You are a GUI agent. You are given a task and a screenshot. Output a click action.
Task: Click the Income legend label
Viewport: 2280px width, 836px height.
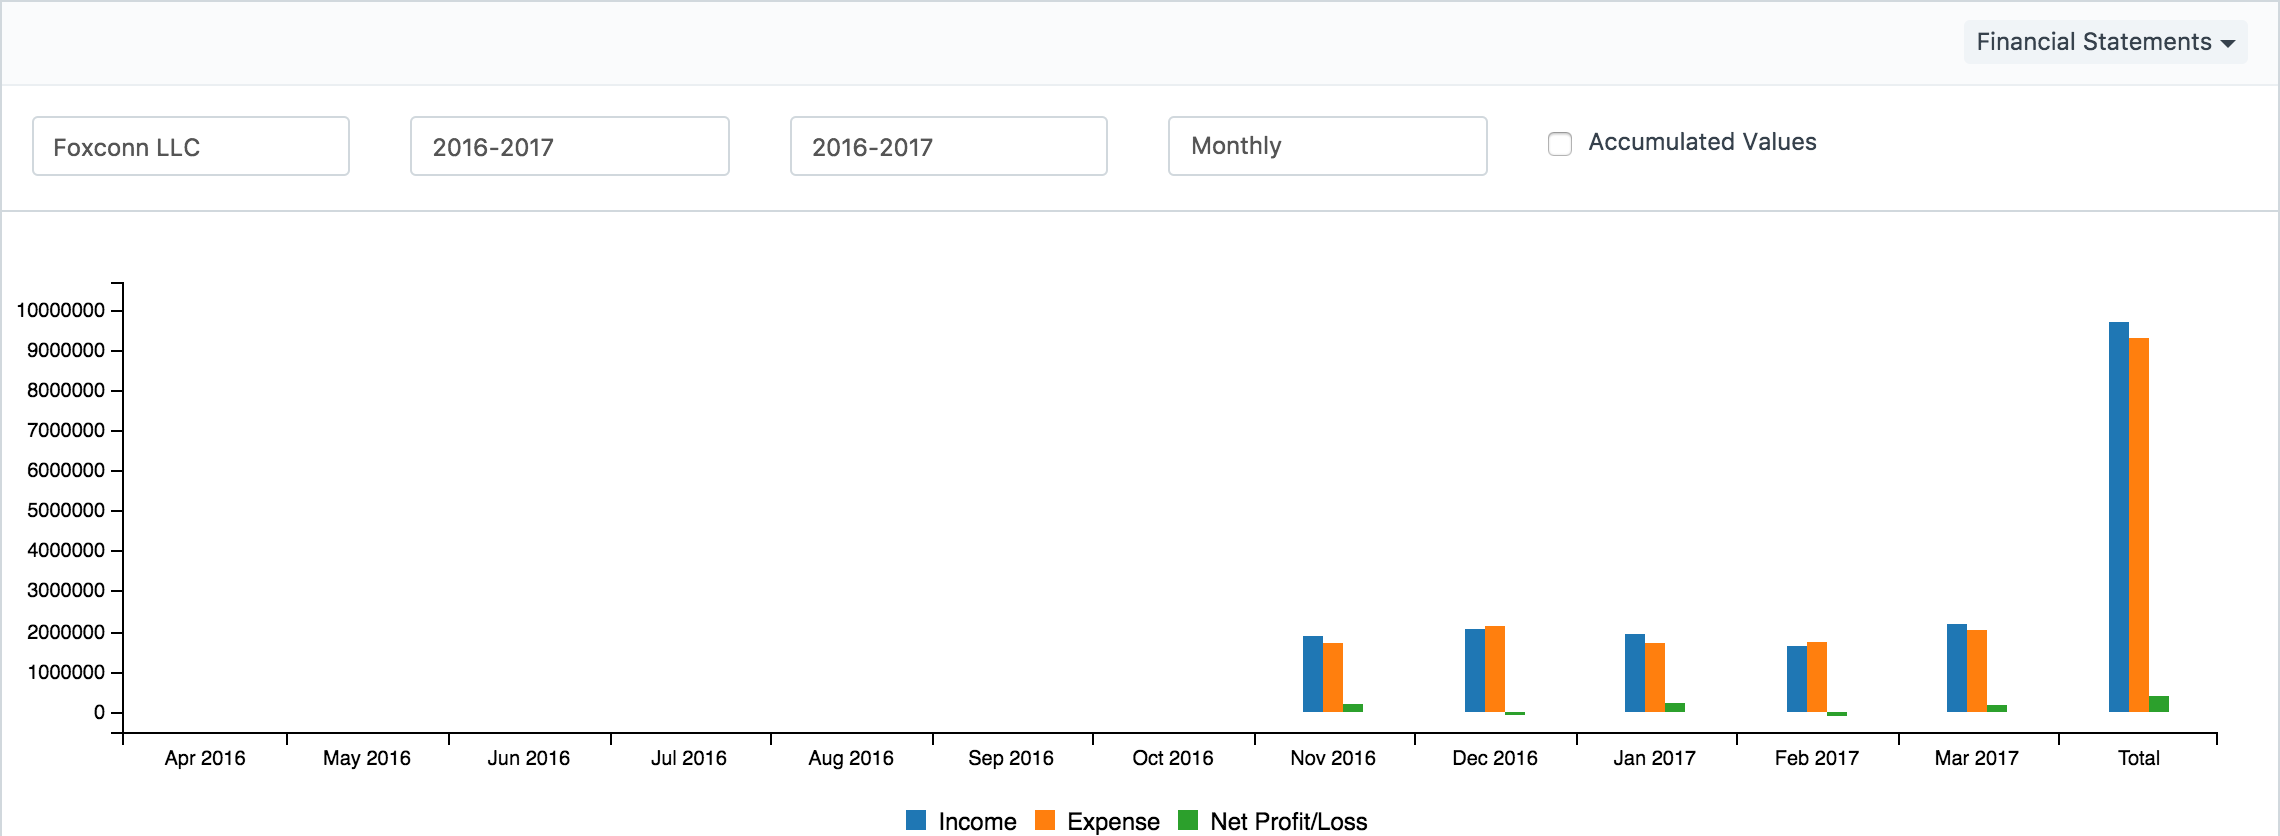(x=977, y=821)
